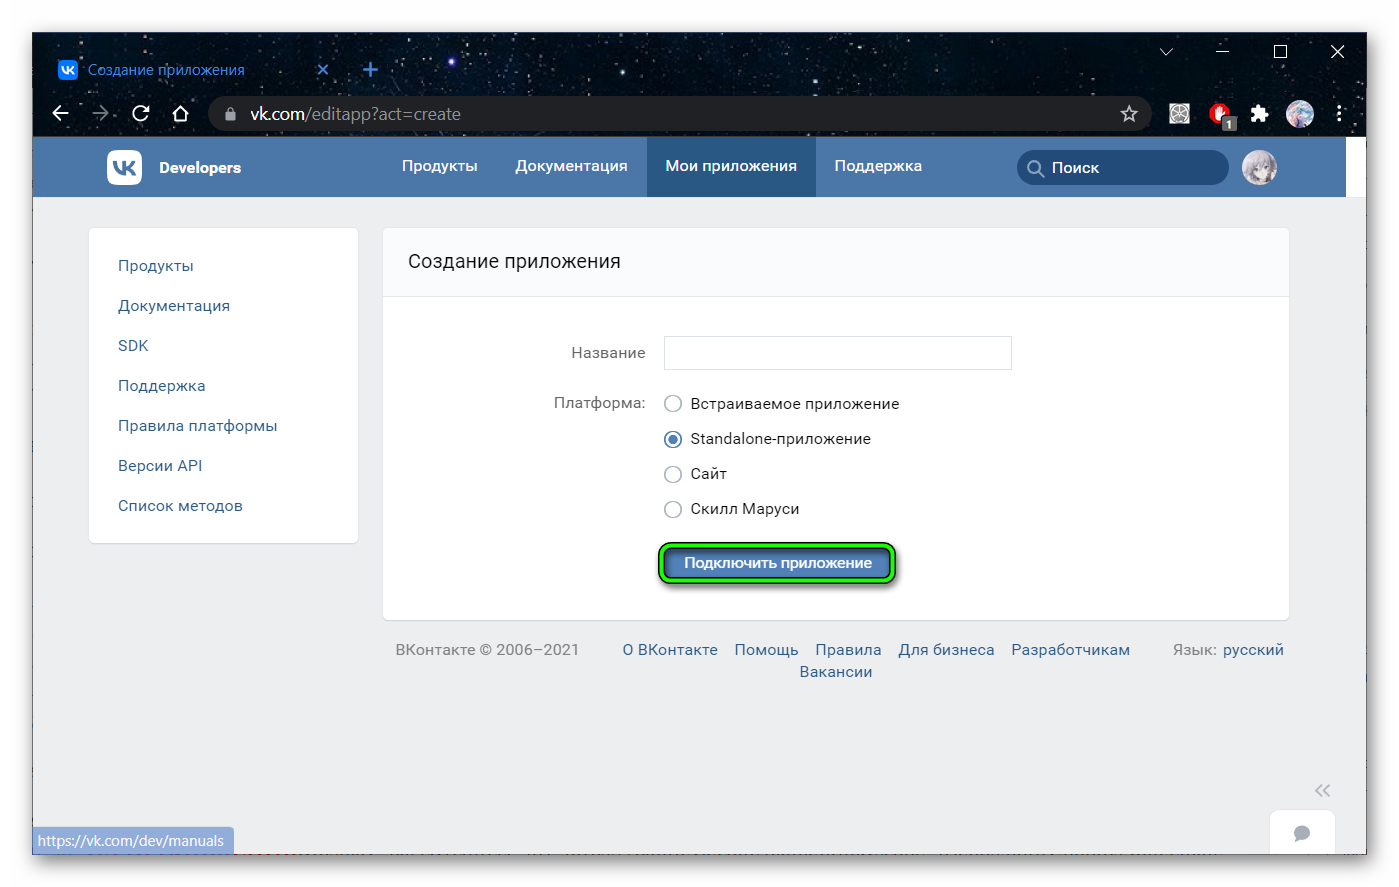1399x887 pixels.
Task: Bookmark this page with star icon
Action: pos(1129,114)
